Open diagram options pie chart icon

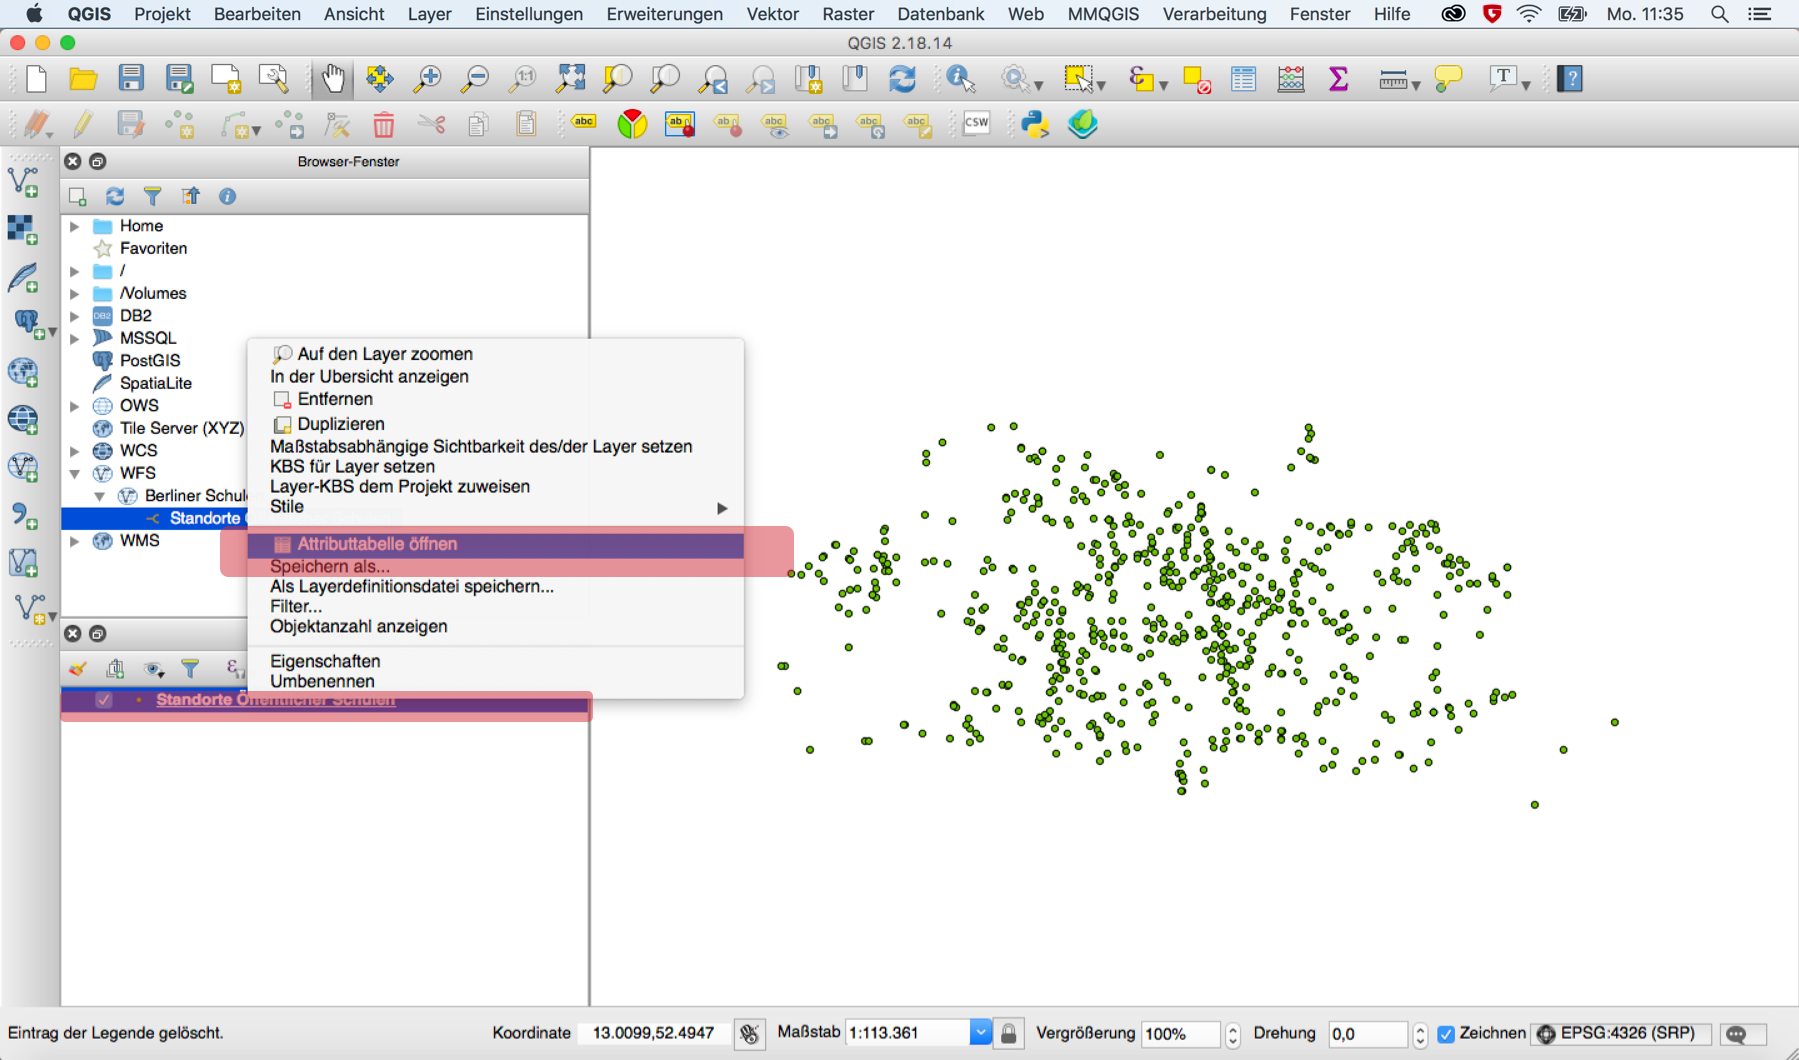click(x=632, y=124)
